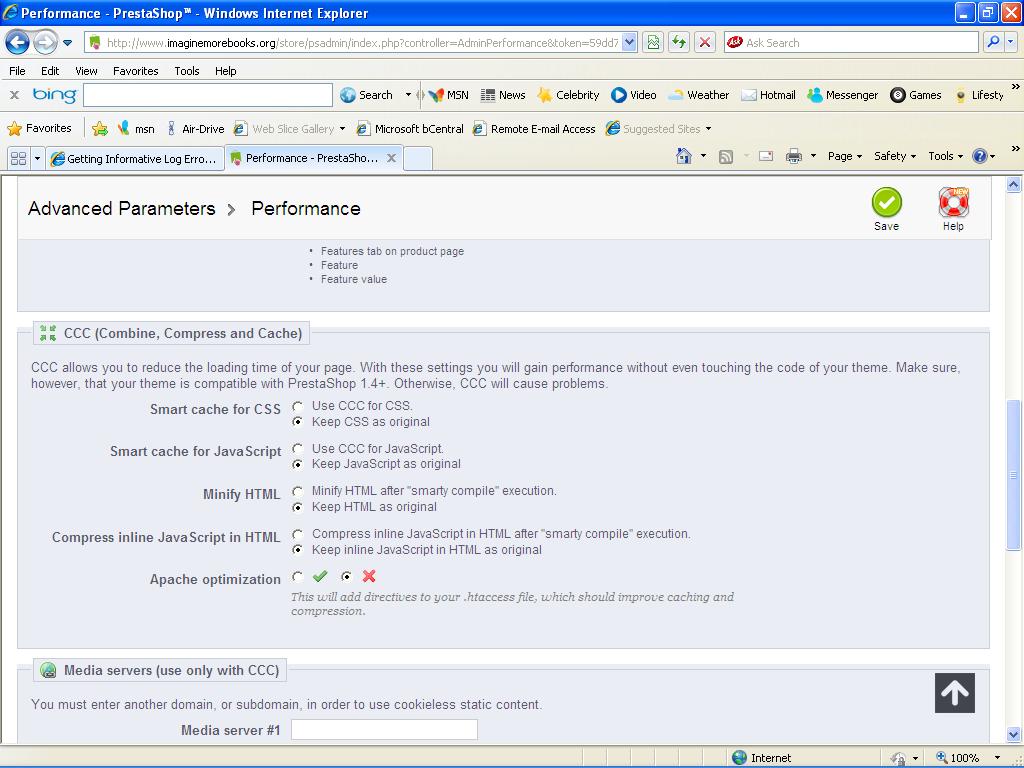Click the Print icon in command bar
Image resolution: width=1024 pixels, height=768 pixels.
click(x=793, y=155)
